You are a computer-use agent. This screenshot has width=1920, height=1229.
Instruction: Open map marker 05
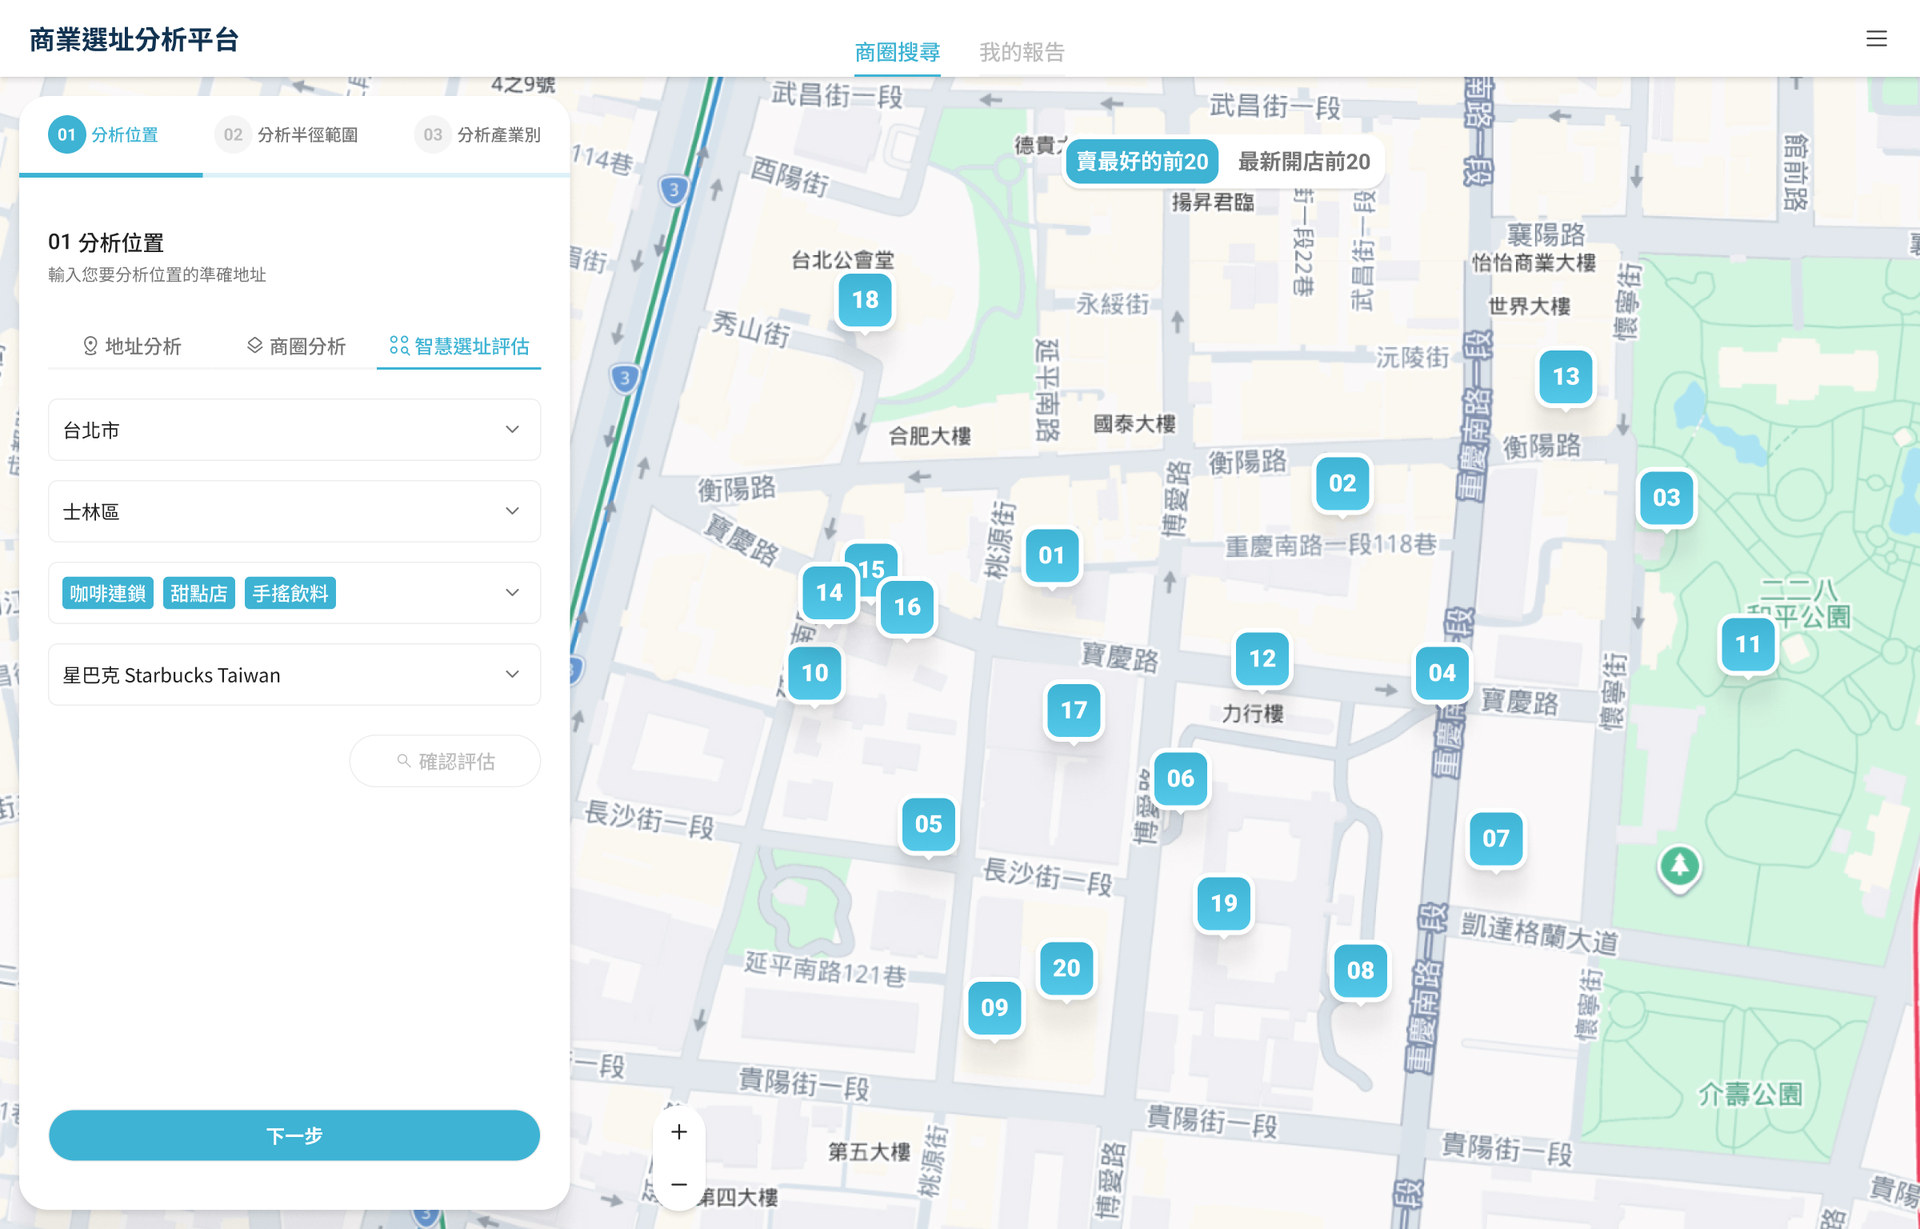(928, 825)
